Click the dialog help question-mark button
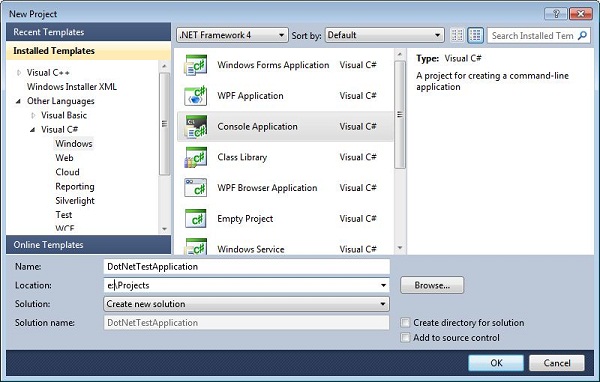The width and height of the screenshot is (600, 382). point(556,14)
